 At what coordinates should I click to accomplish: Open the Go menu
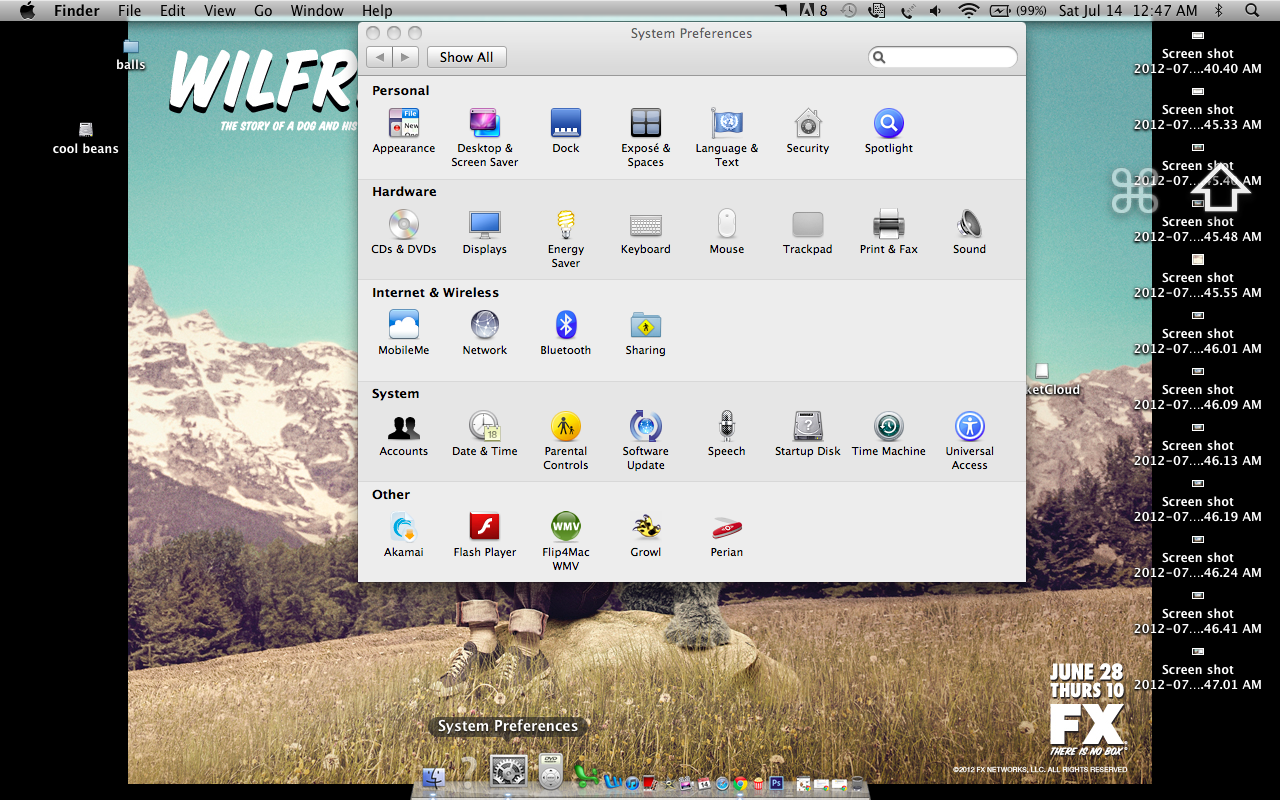263,11
